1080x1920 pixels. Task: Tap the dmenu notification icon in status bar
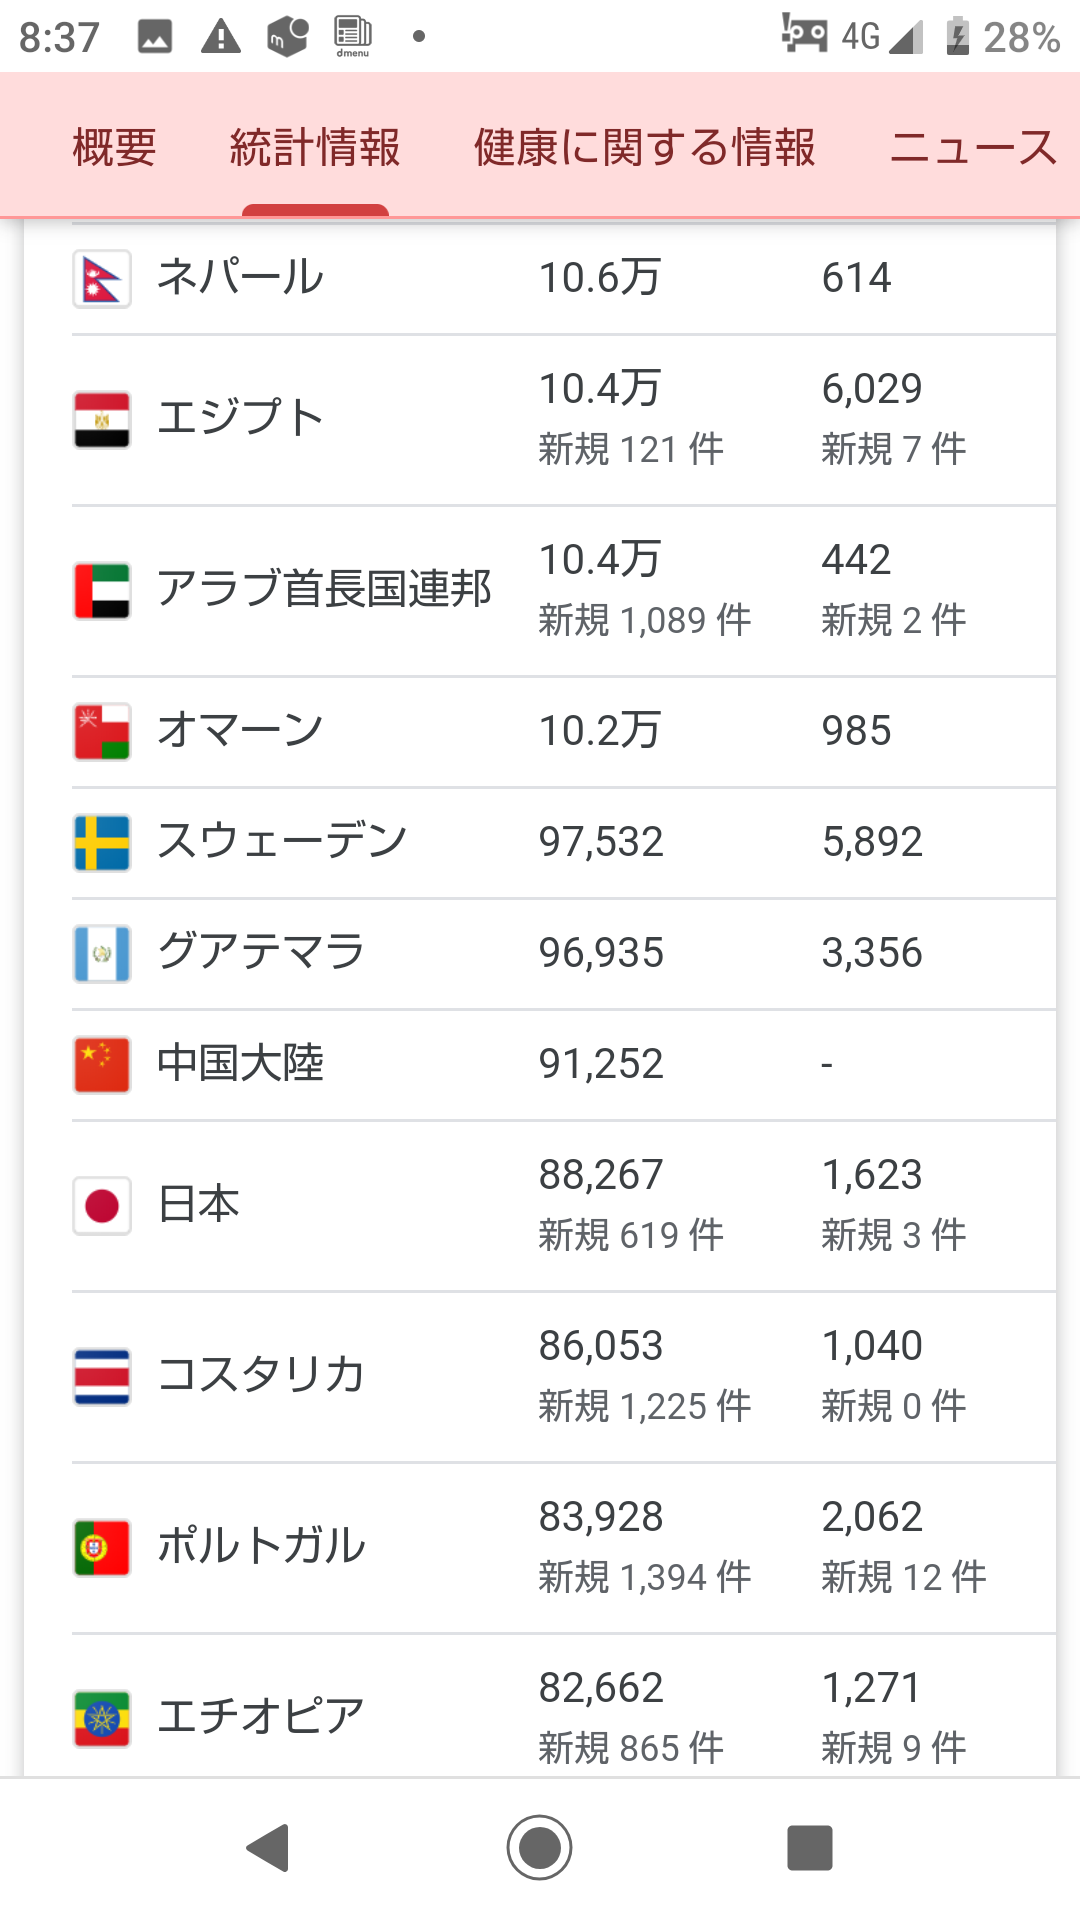click(353, 37)
